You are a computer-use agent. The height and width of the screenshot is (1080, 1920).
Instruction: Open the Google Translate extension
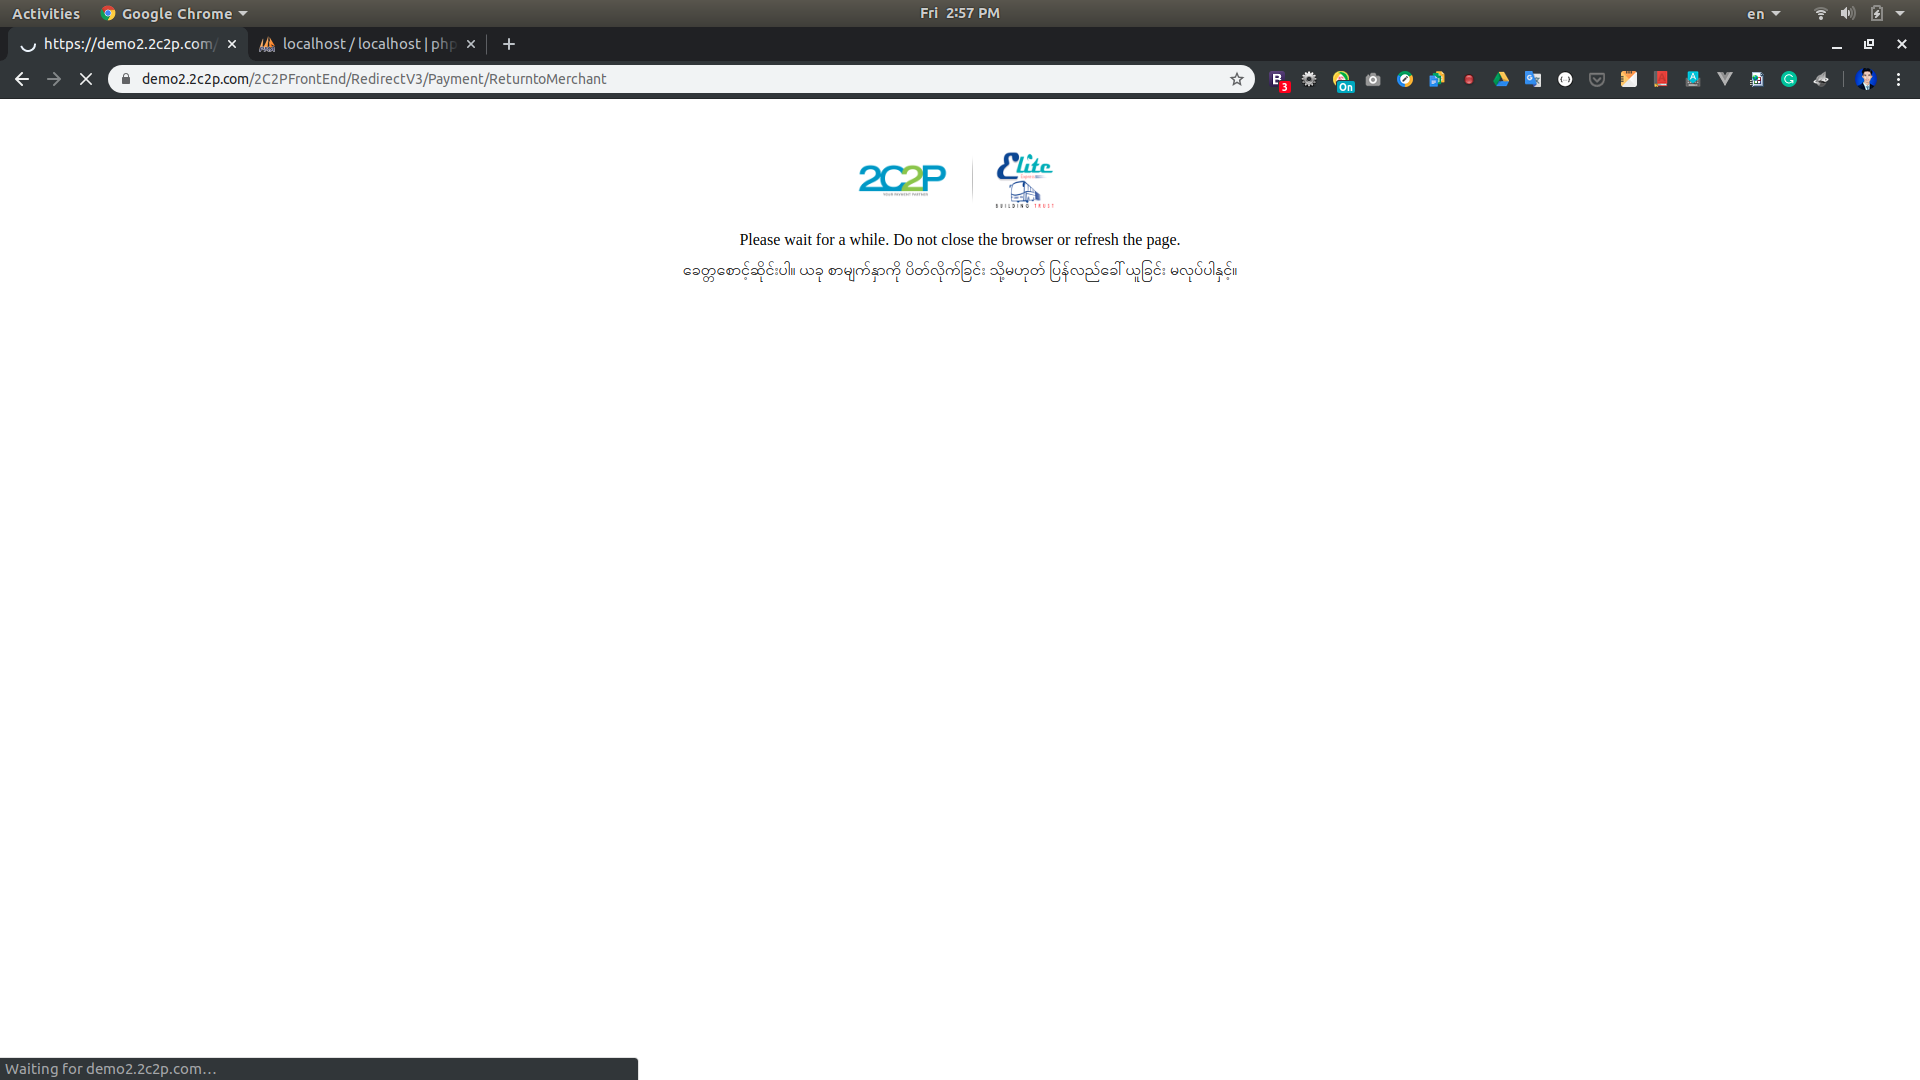point(1533,79)
